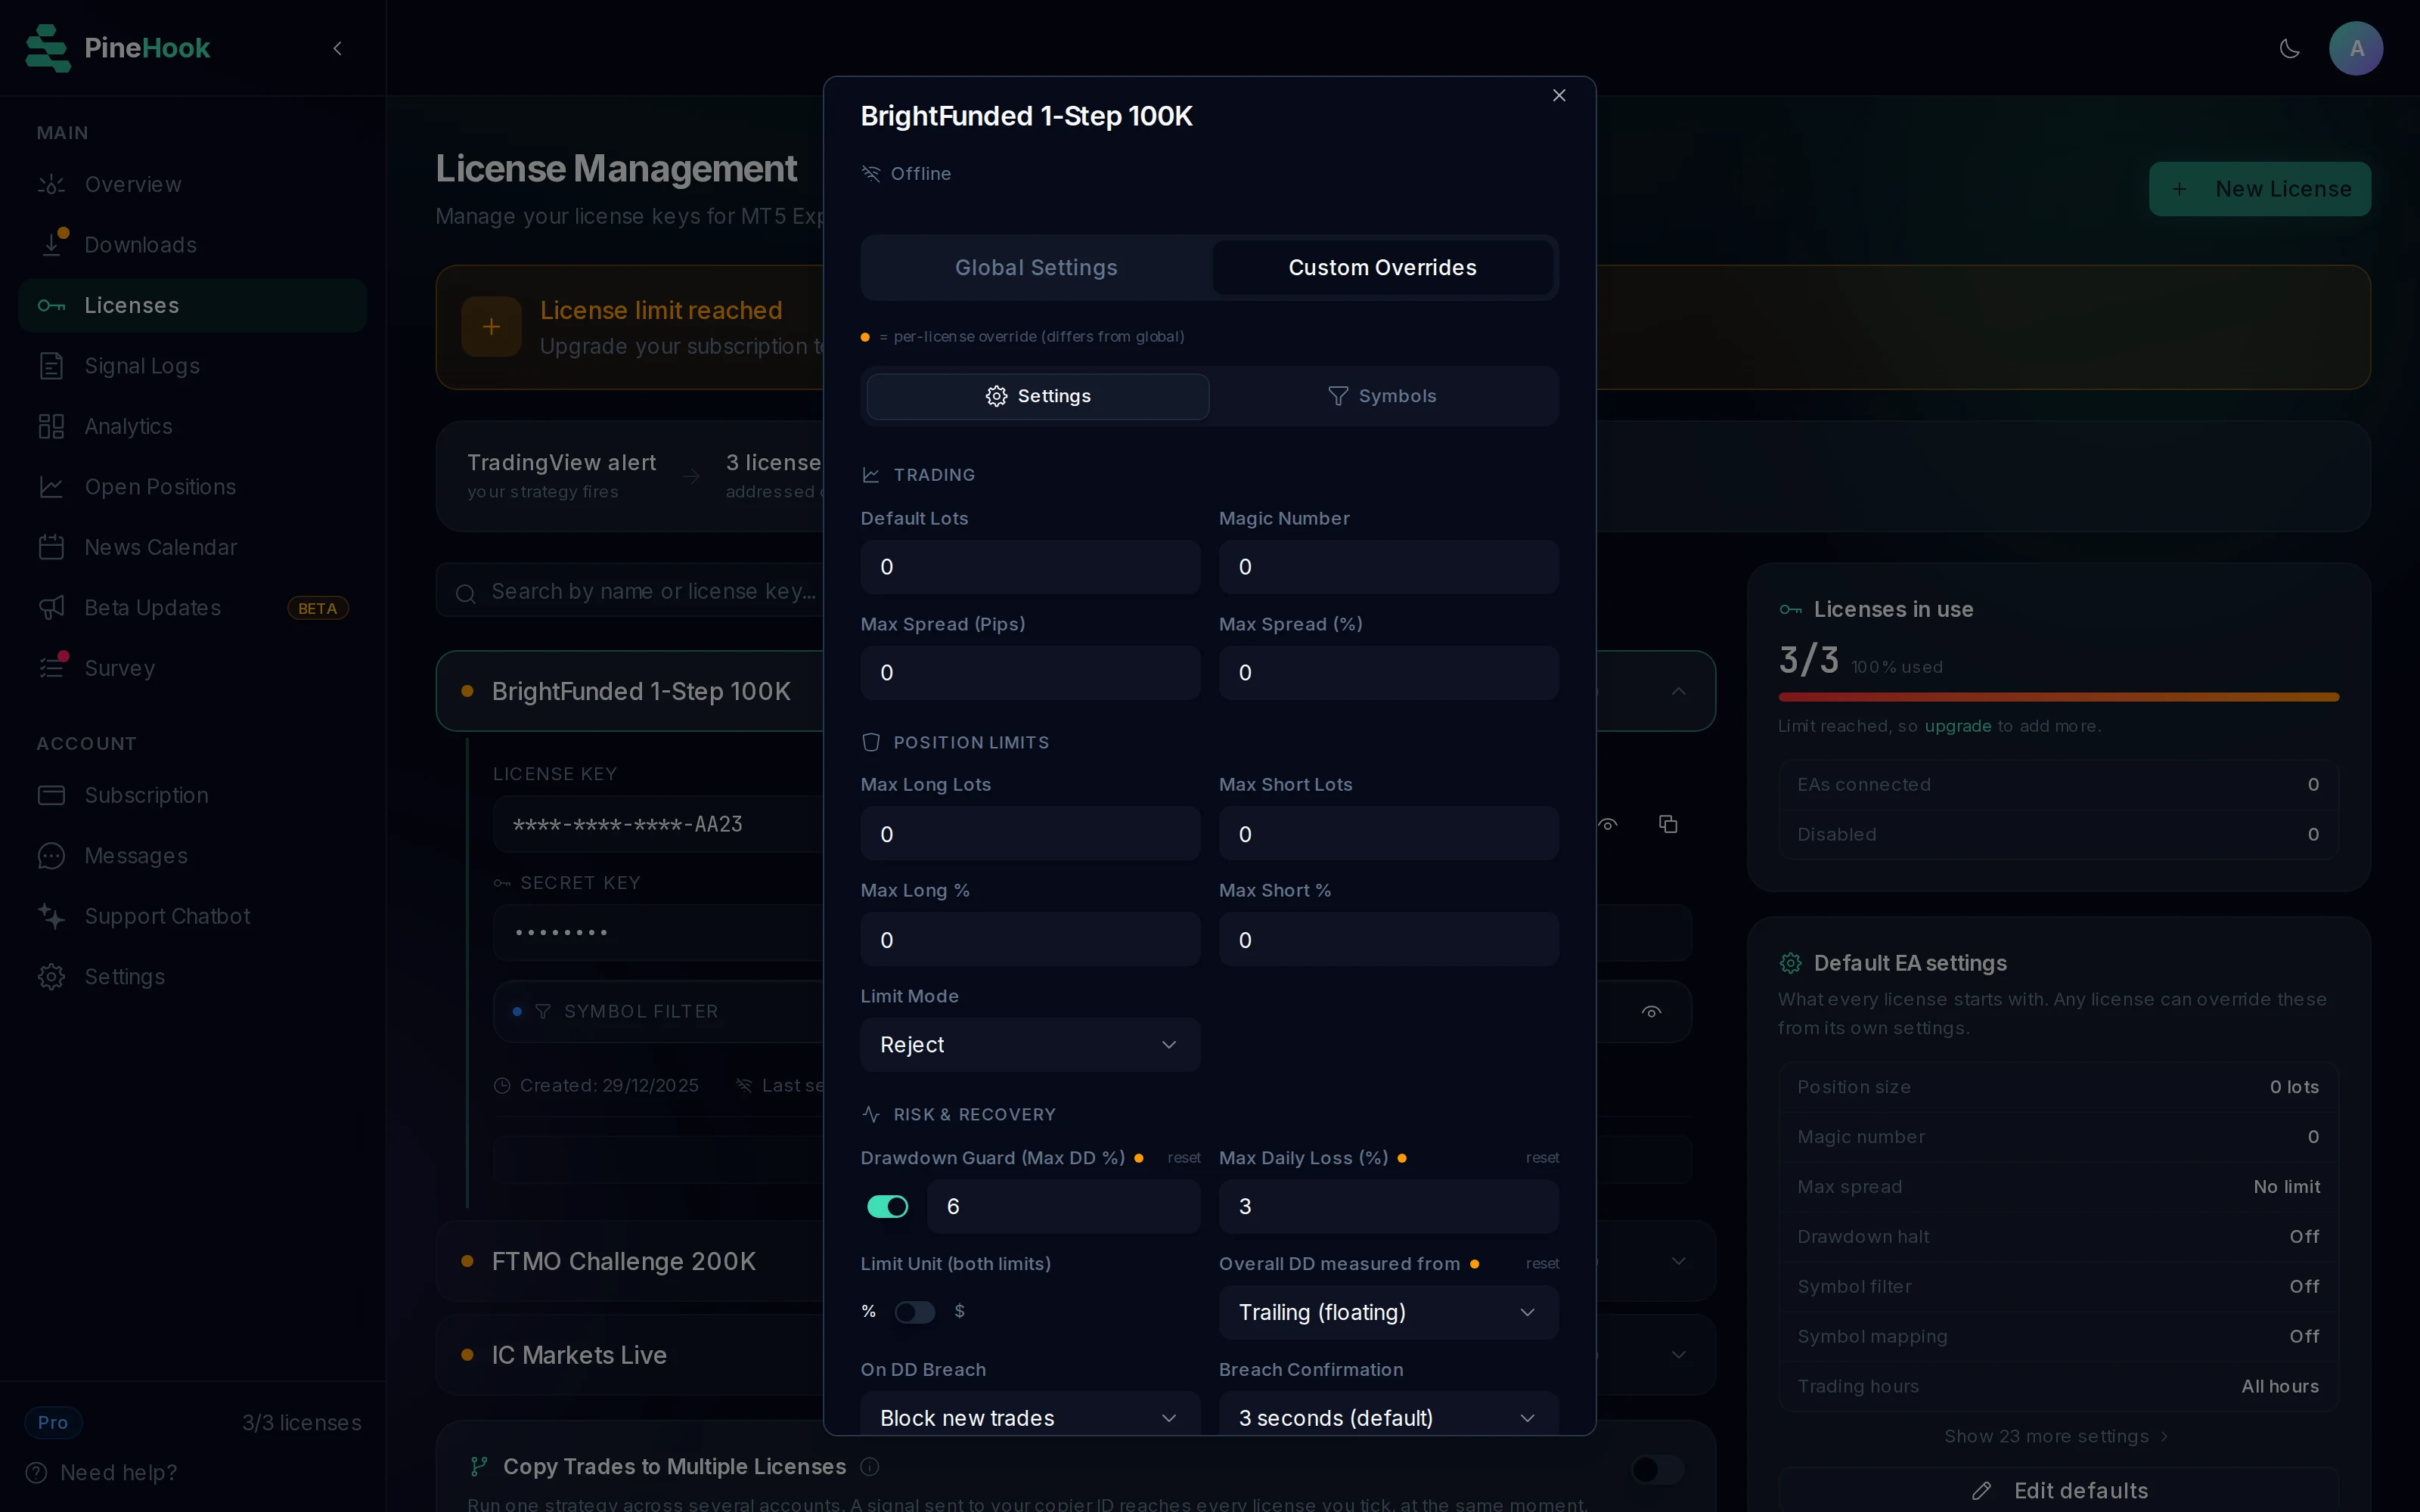Click the license search box

pos(630,591)
